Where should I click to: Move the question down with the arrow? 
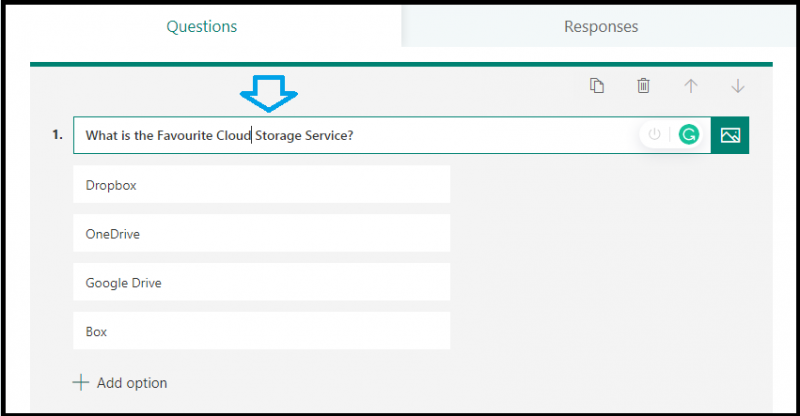[738, 86]
